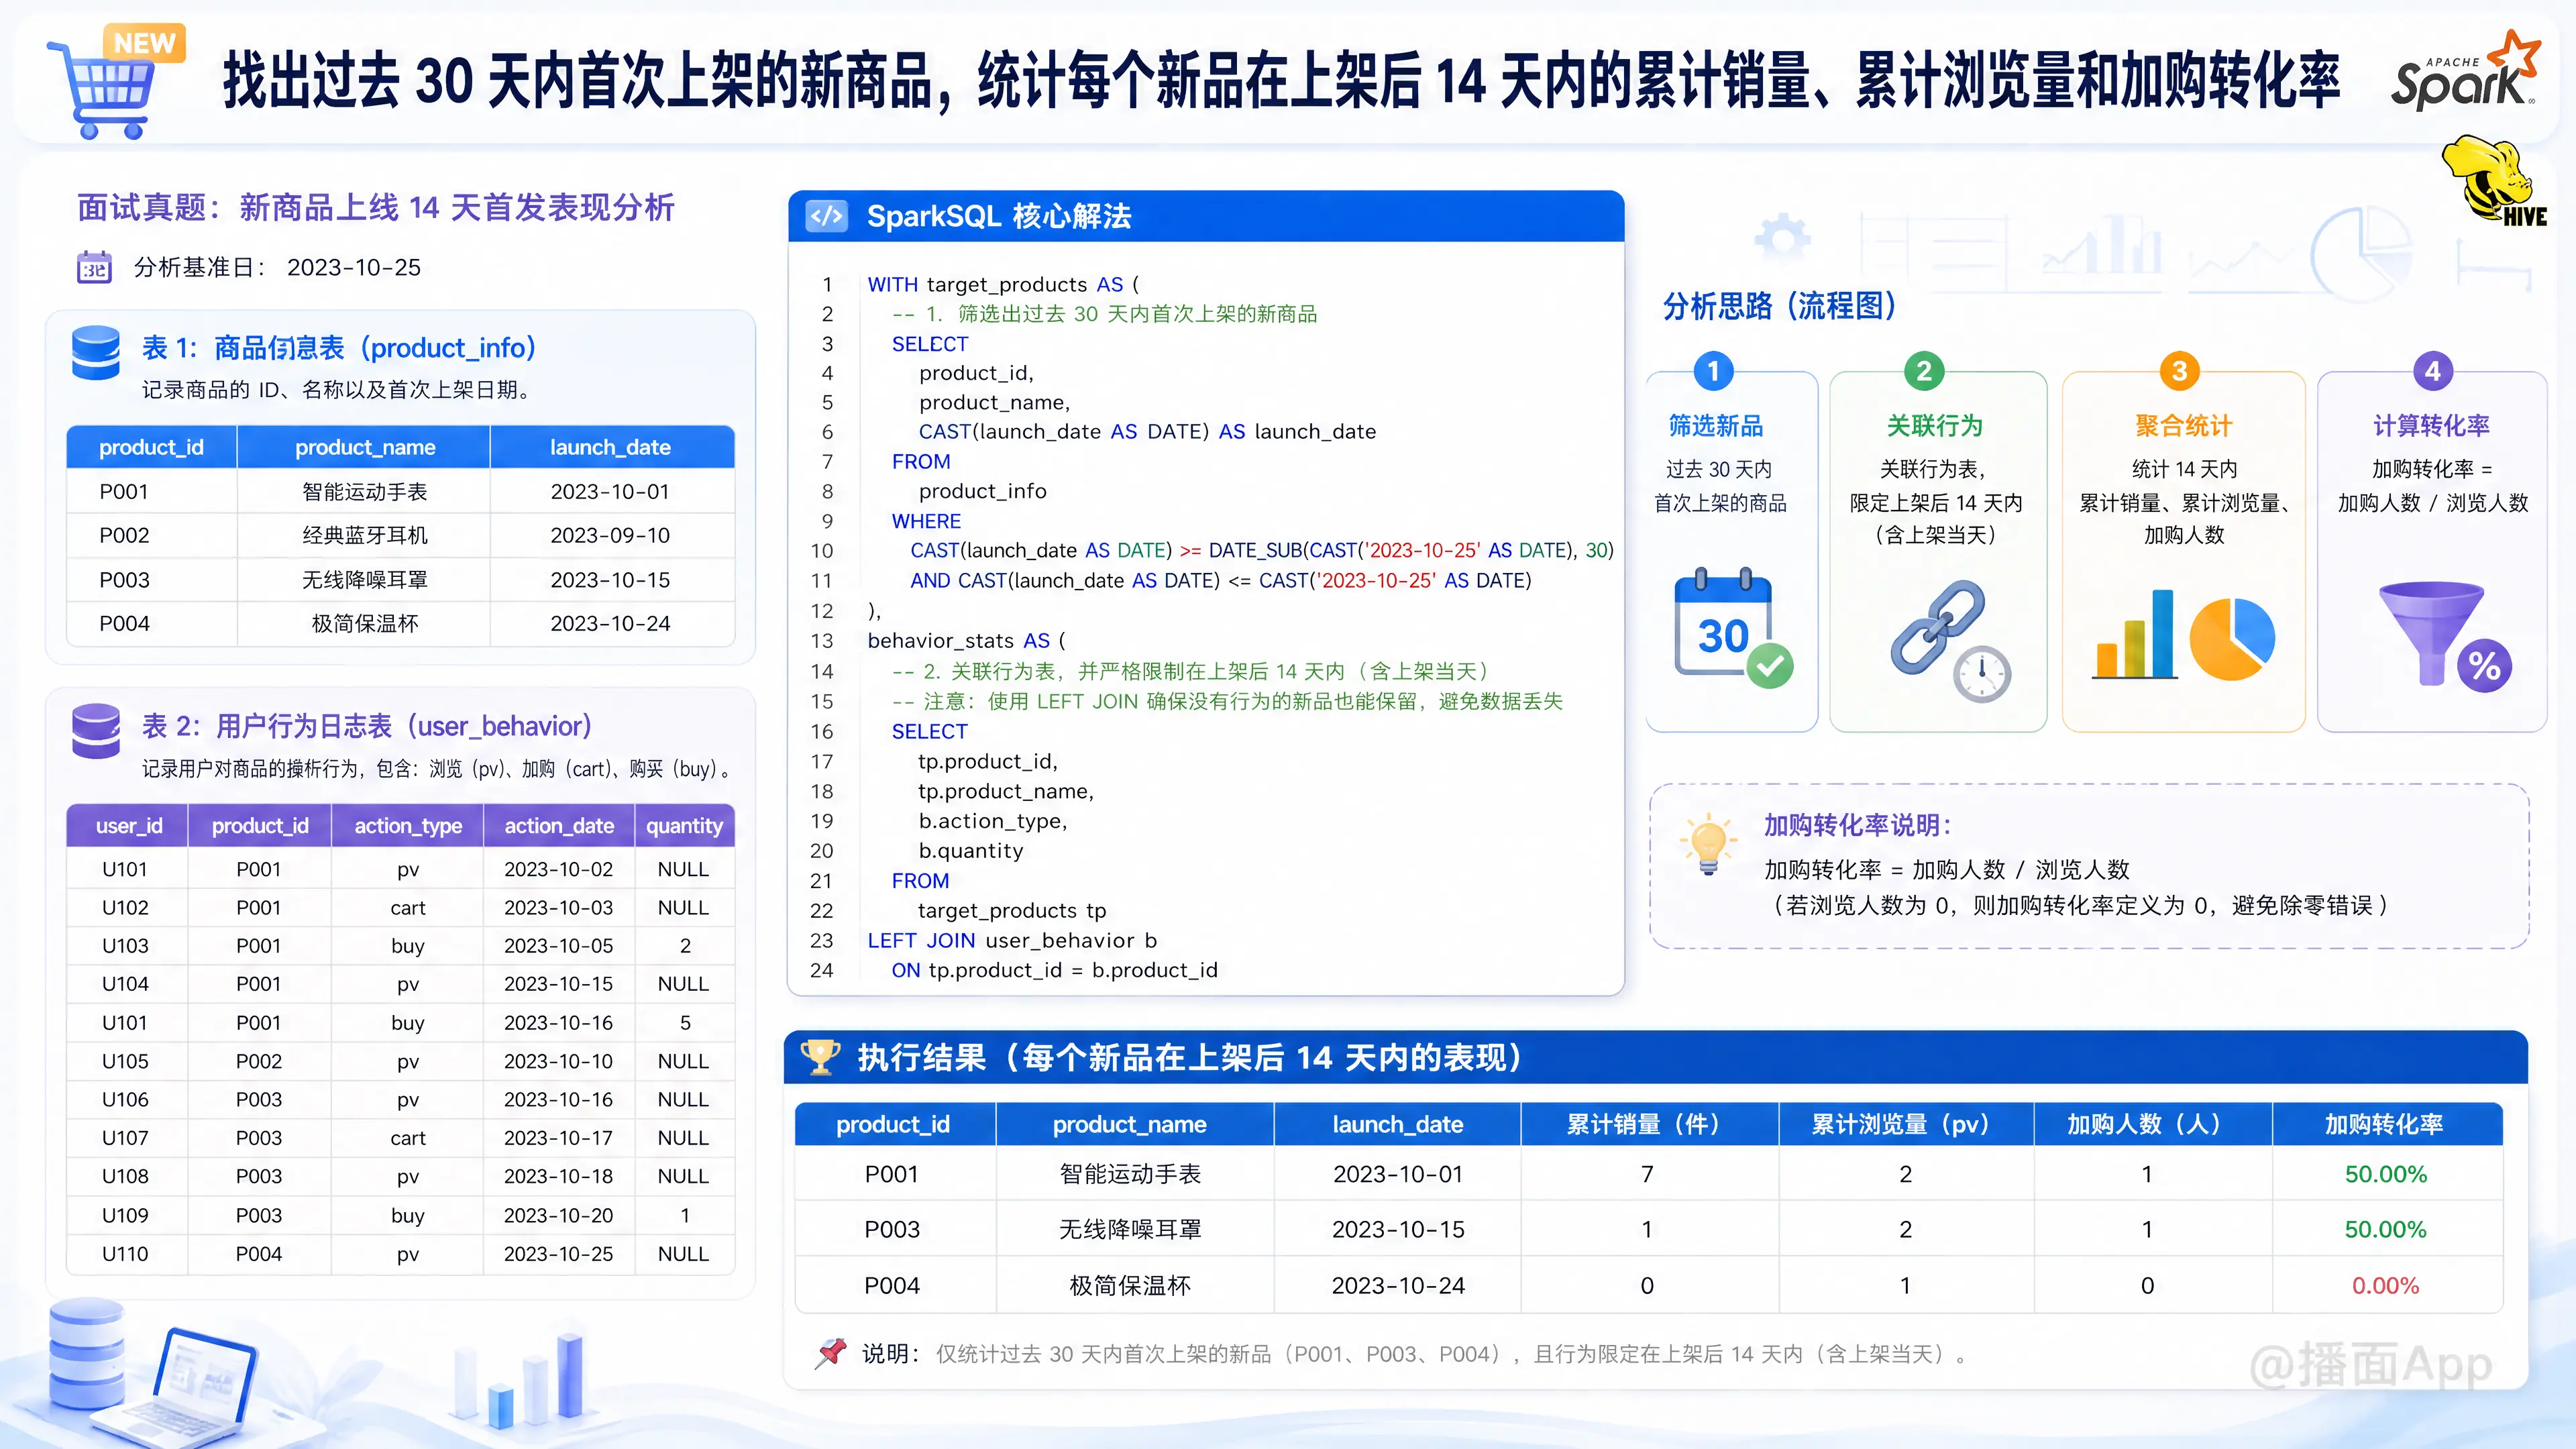Click the cell 智能运动手表 in product_info table
Viewport: 2576px width, 1449px height.
(x=365, y=492)
